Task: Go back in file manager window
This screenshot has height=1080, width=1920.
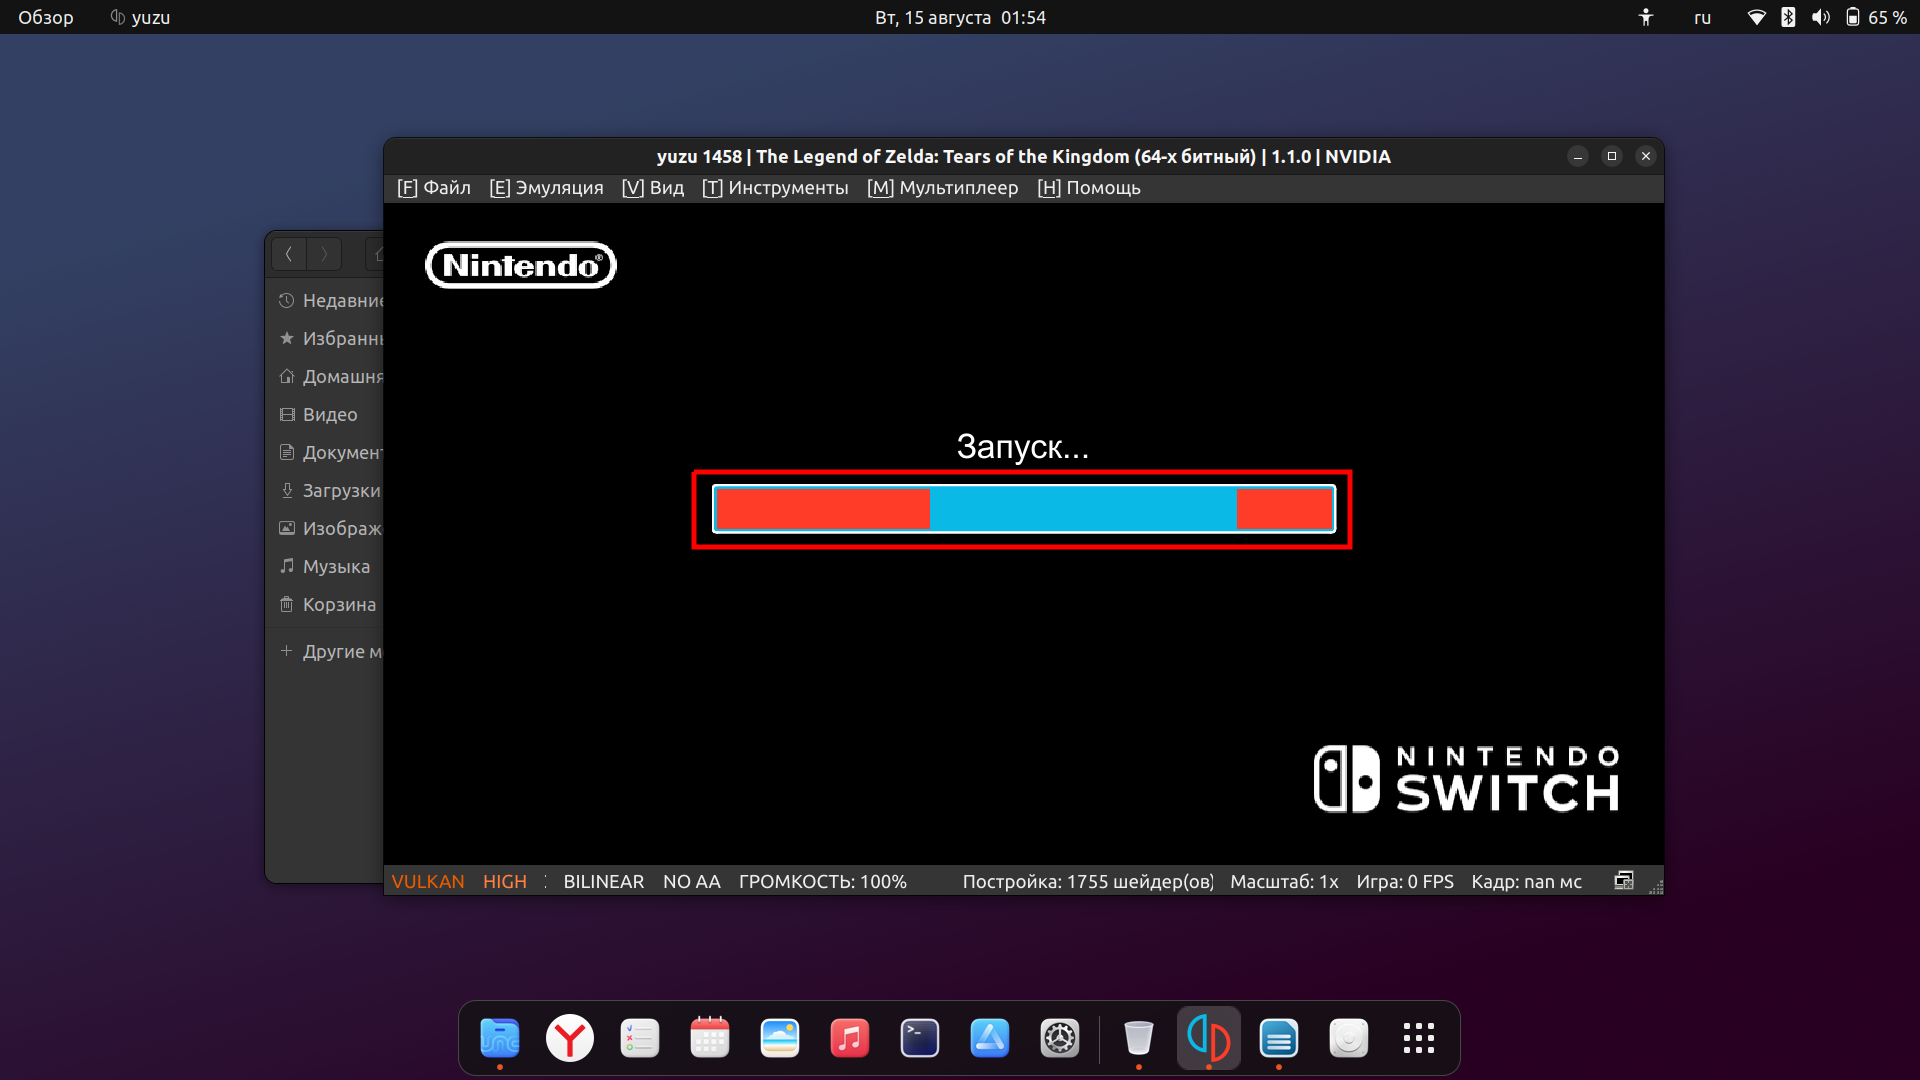Action: pos(289,254)
